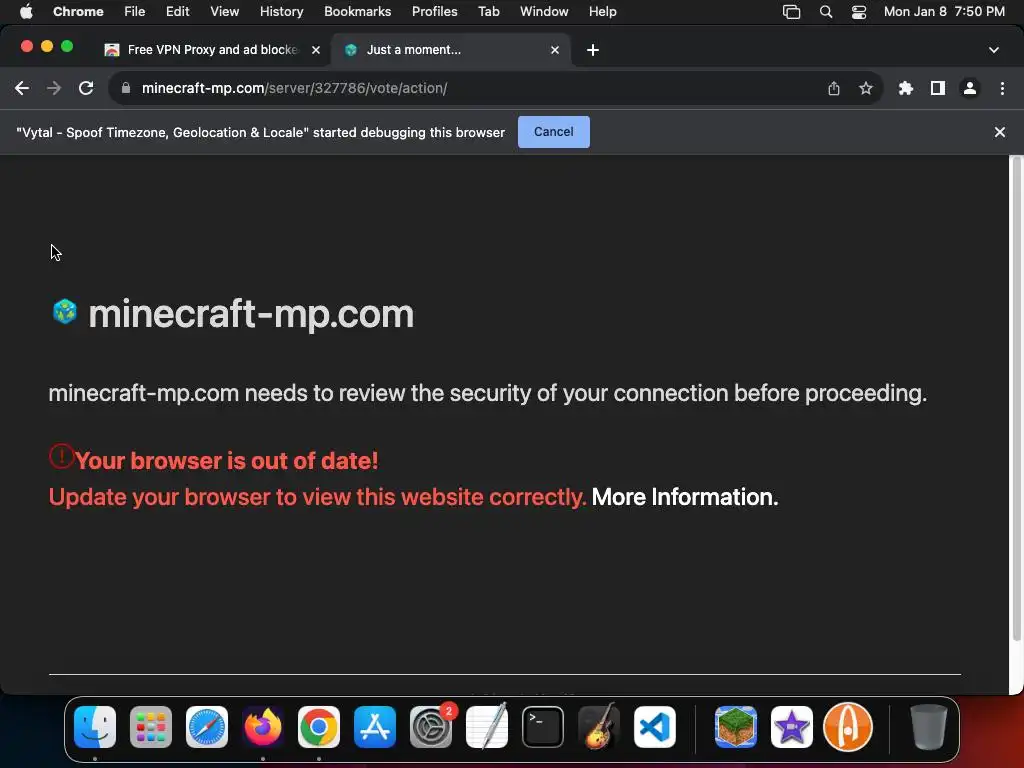The width and height of the screenshot is (1024, 768).
Task: Click the forward navigation arrow
Action: pyautogui.click(x=54, y=88)
